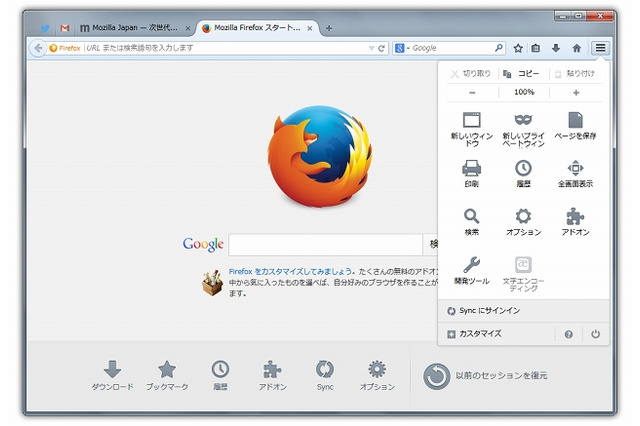
Task: Expand the URL bar history dropdown arrow
Action: pos(370,47)
